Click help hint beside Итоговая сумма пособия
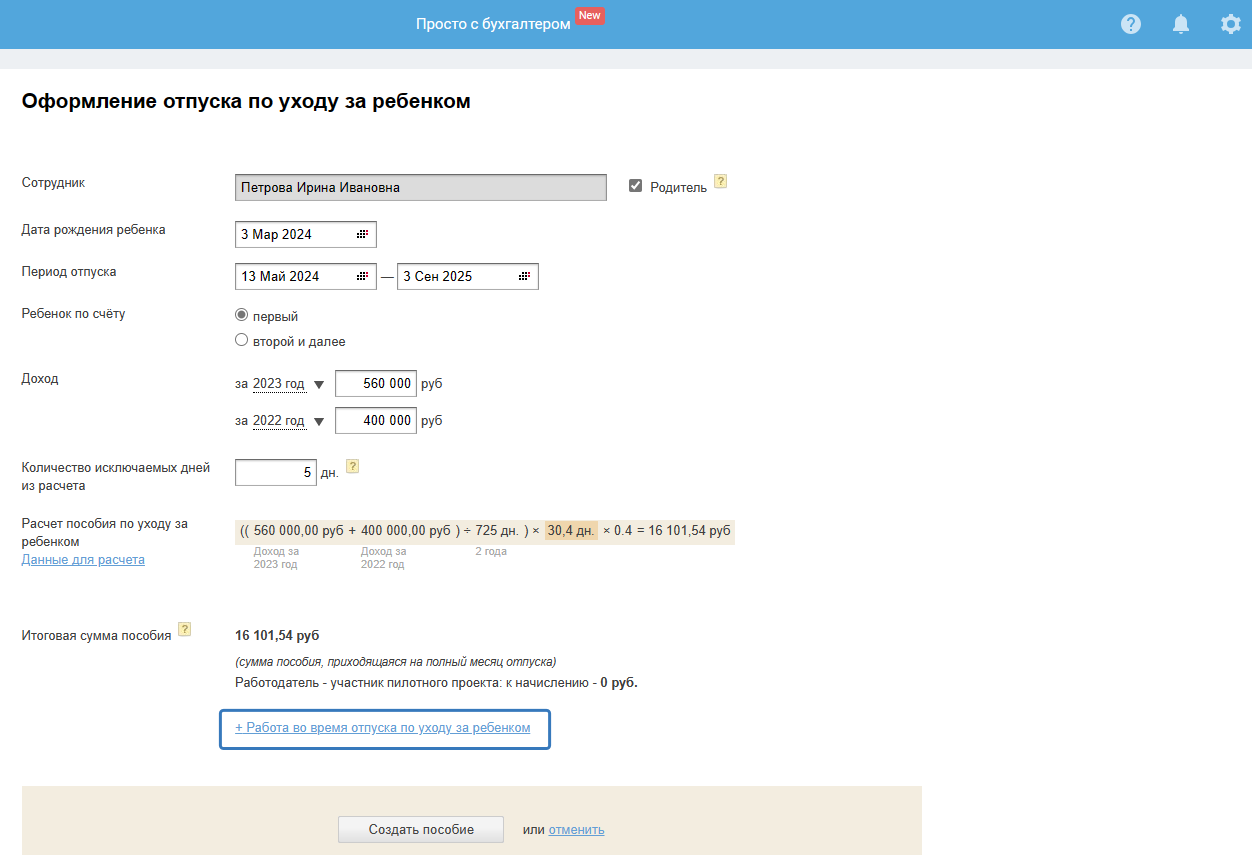Viewport: 1252px width, 855px height. click(x=184, y=630)
